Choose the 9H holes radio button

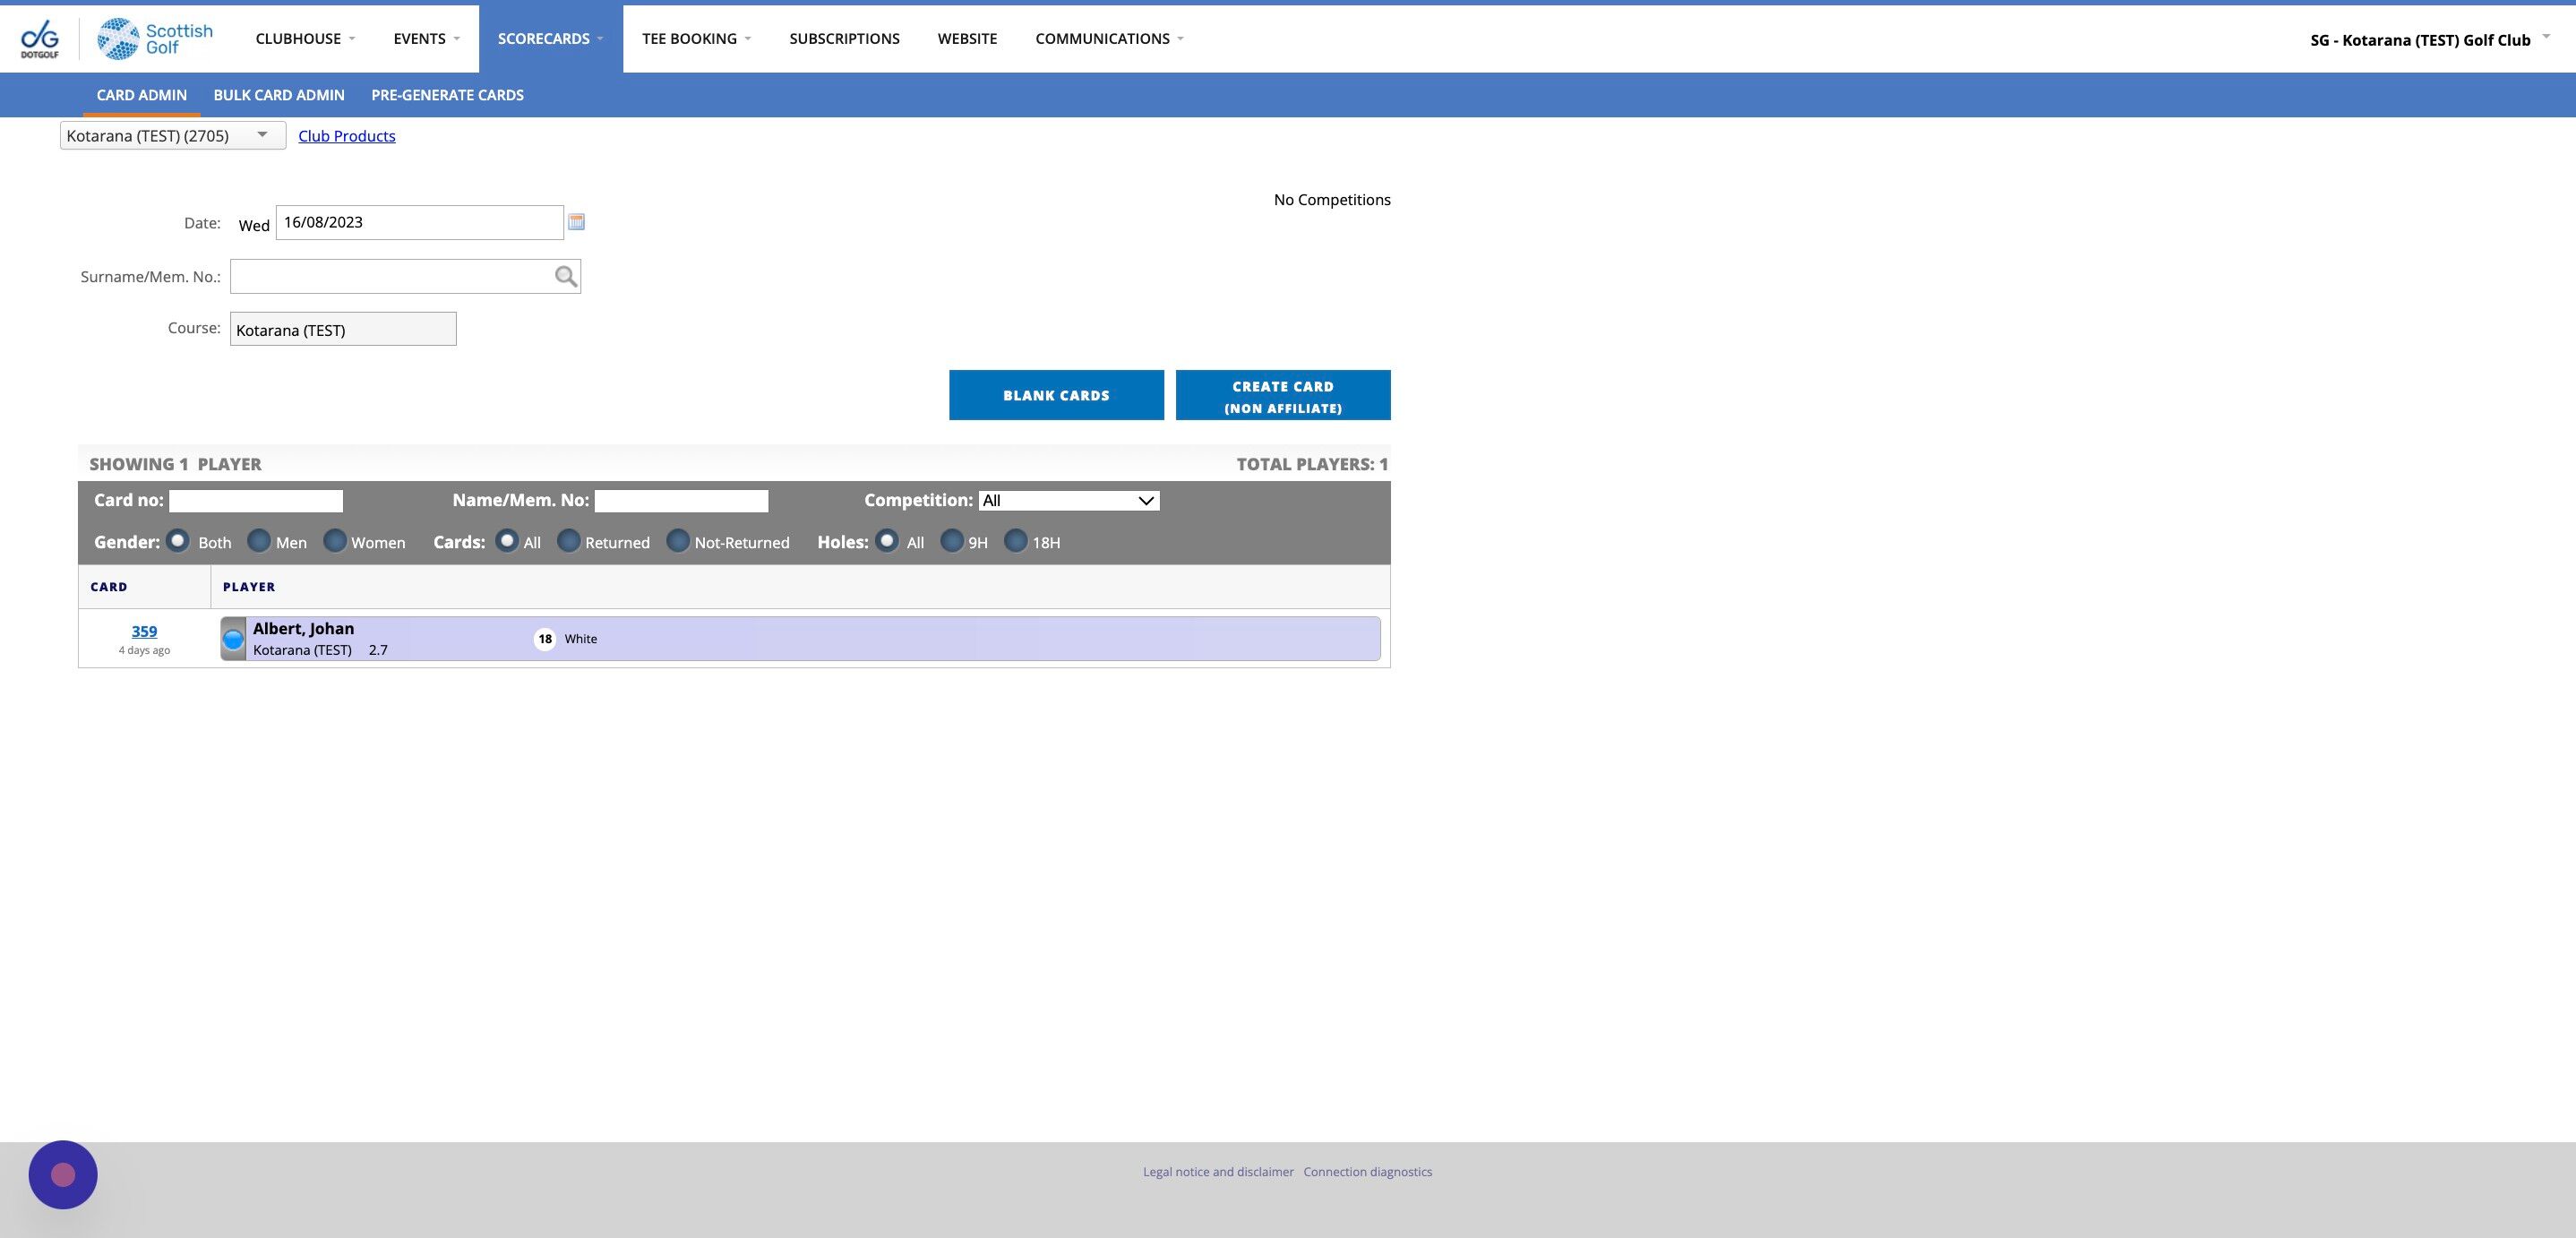pyautogui.click(x=952, y=541)
